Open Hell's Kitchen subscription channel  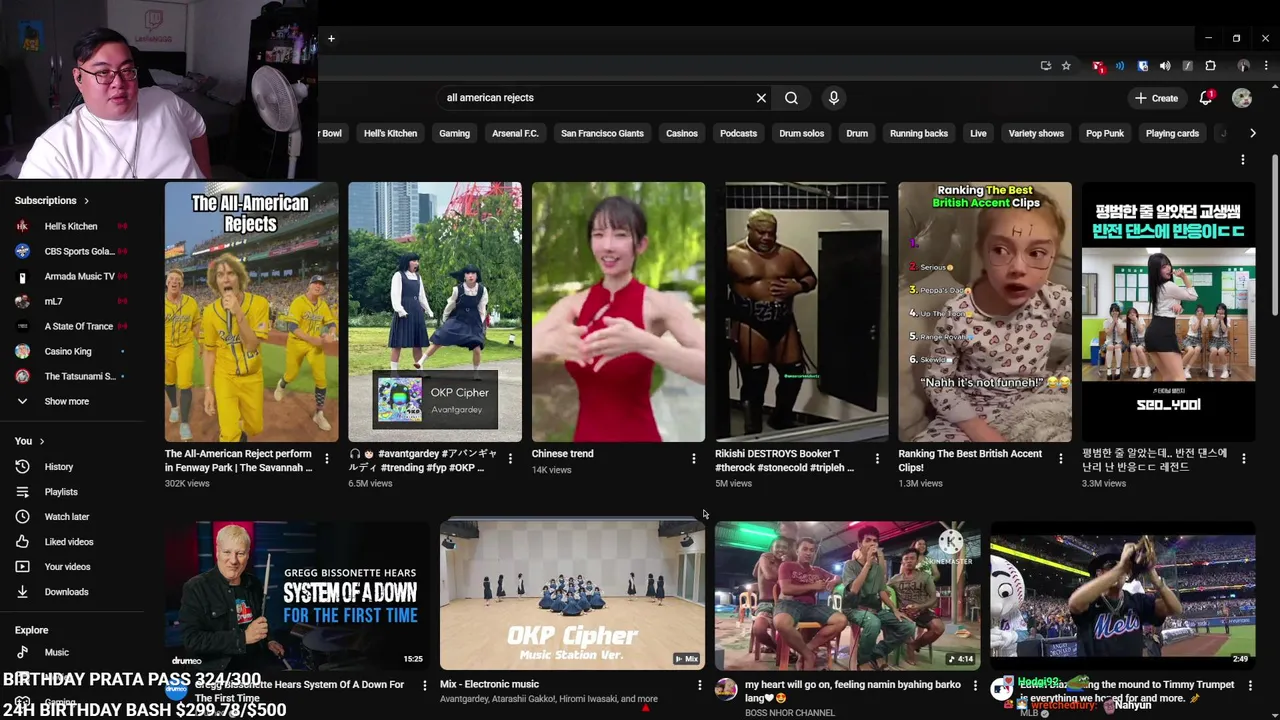pos(71,226)
